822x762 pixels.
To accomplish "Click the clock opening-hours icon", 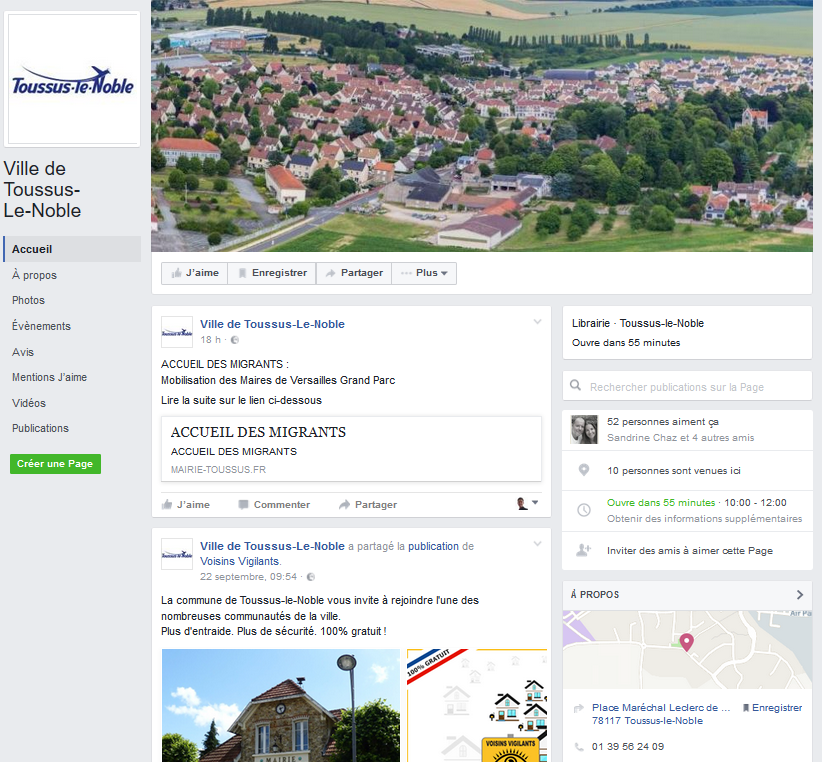I will tap(583, 509).
